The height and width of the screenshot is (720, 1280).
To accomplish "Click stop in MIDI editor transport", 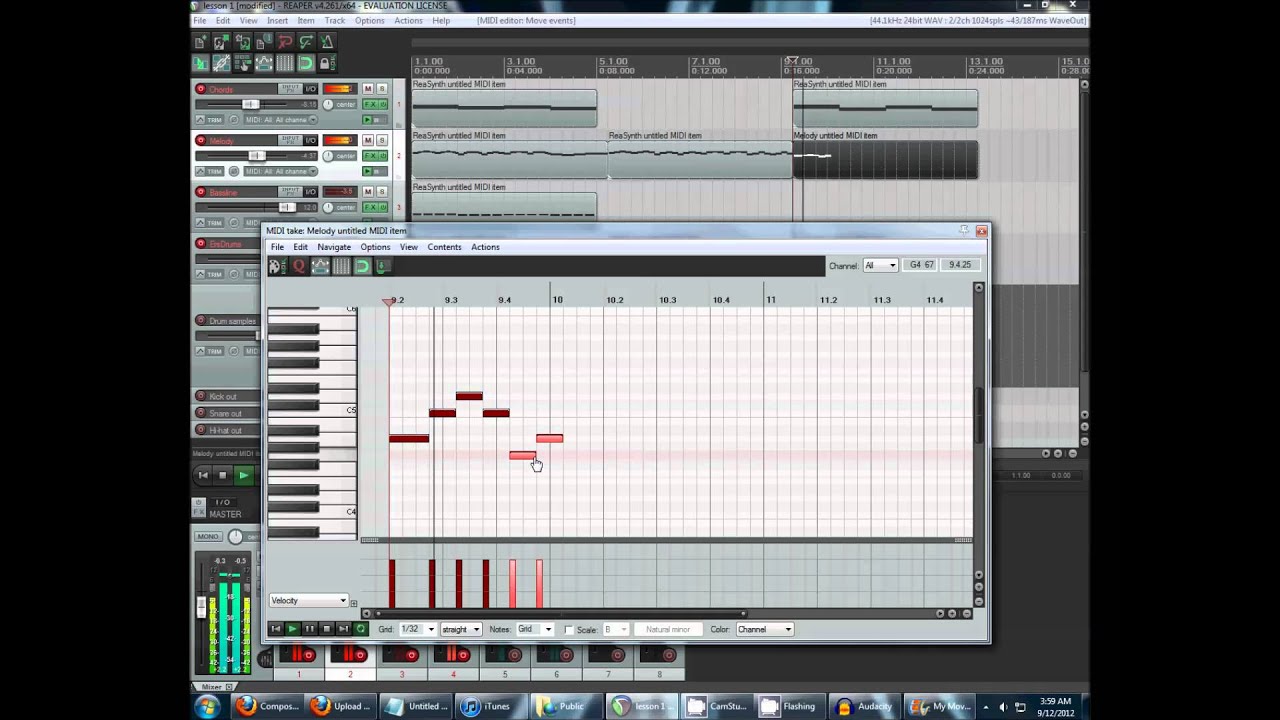I will [326, 629].
